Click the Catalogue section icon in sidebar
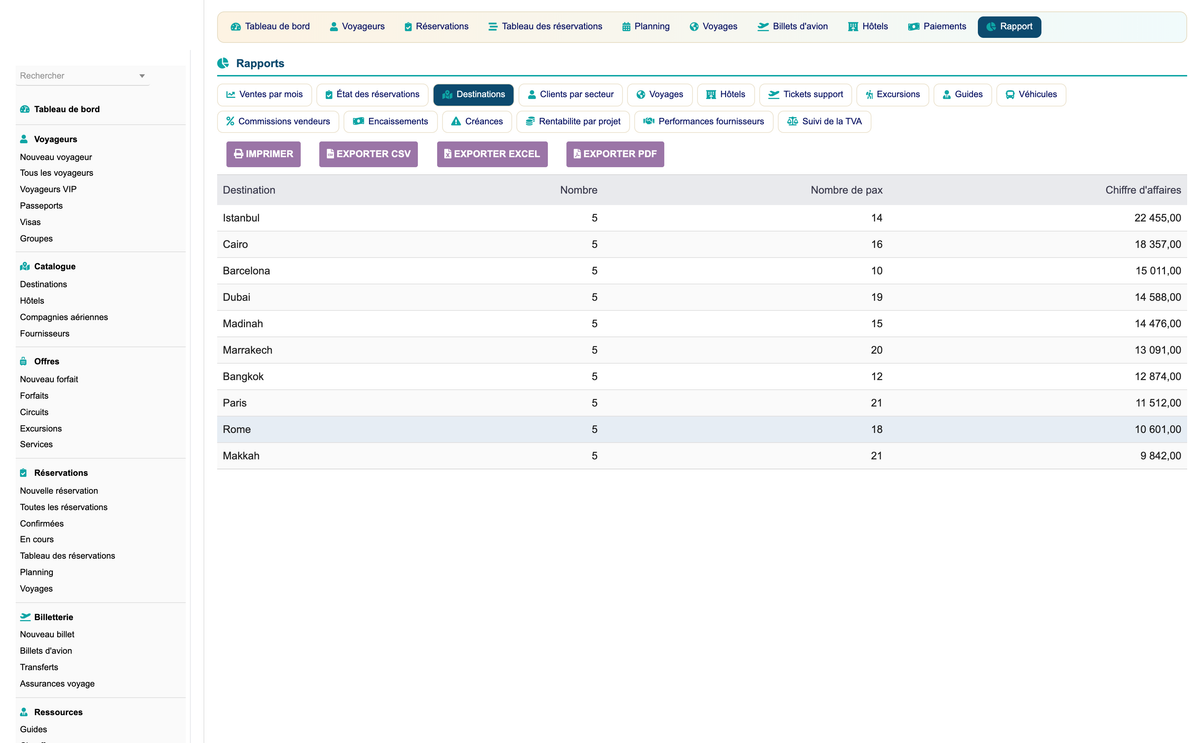 tap(25, 267)
